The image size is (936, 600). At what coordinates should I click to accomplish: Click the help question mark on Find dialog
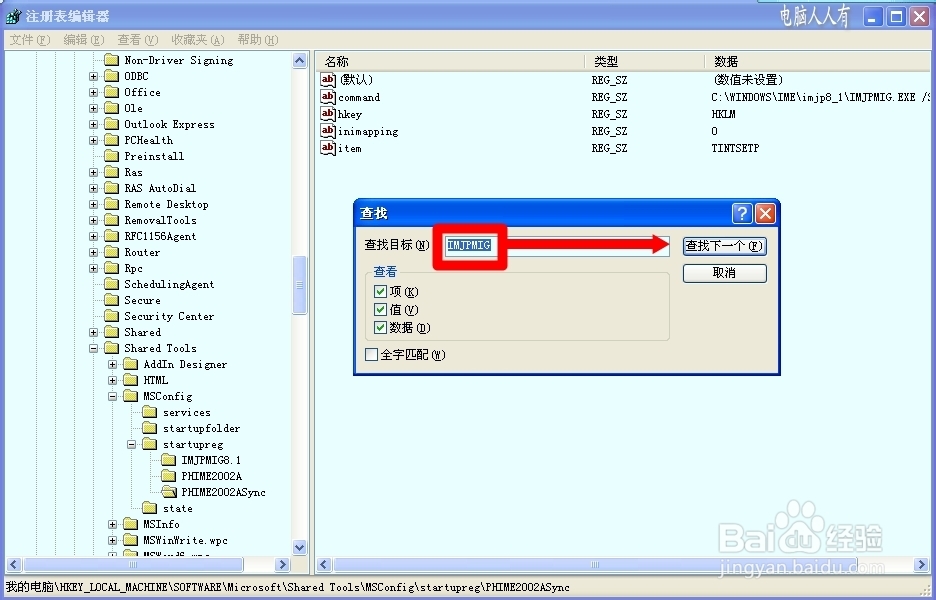(x=742, y=212)
